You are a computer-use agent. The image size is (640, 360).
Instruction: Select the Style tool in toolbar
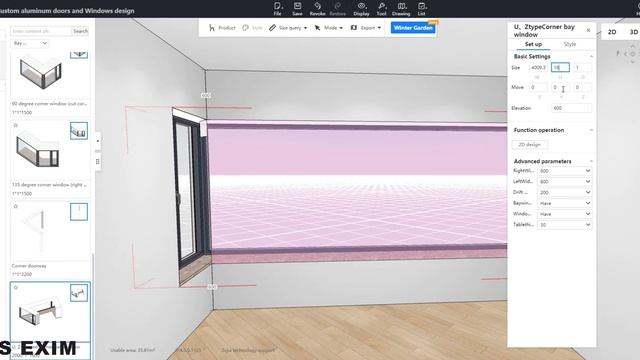click(252, 28)
